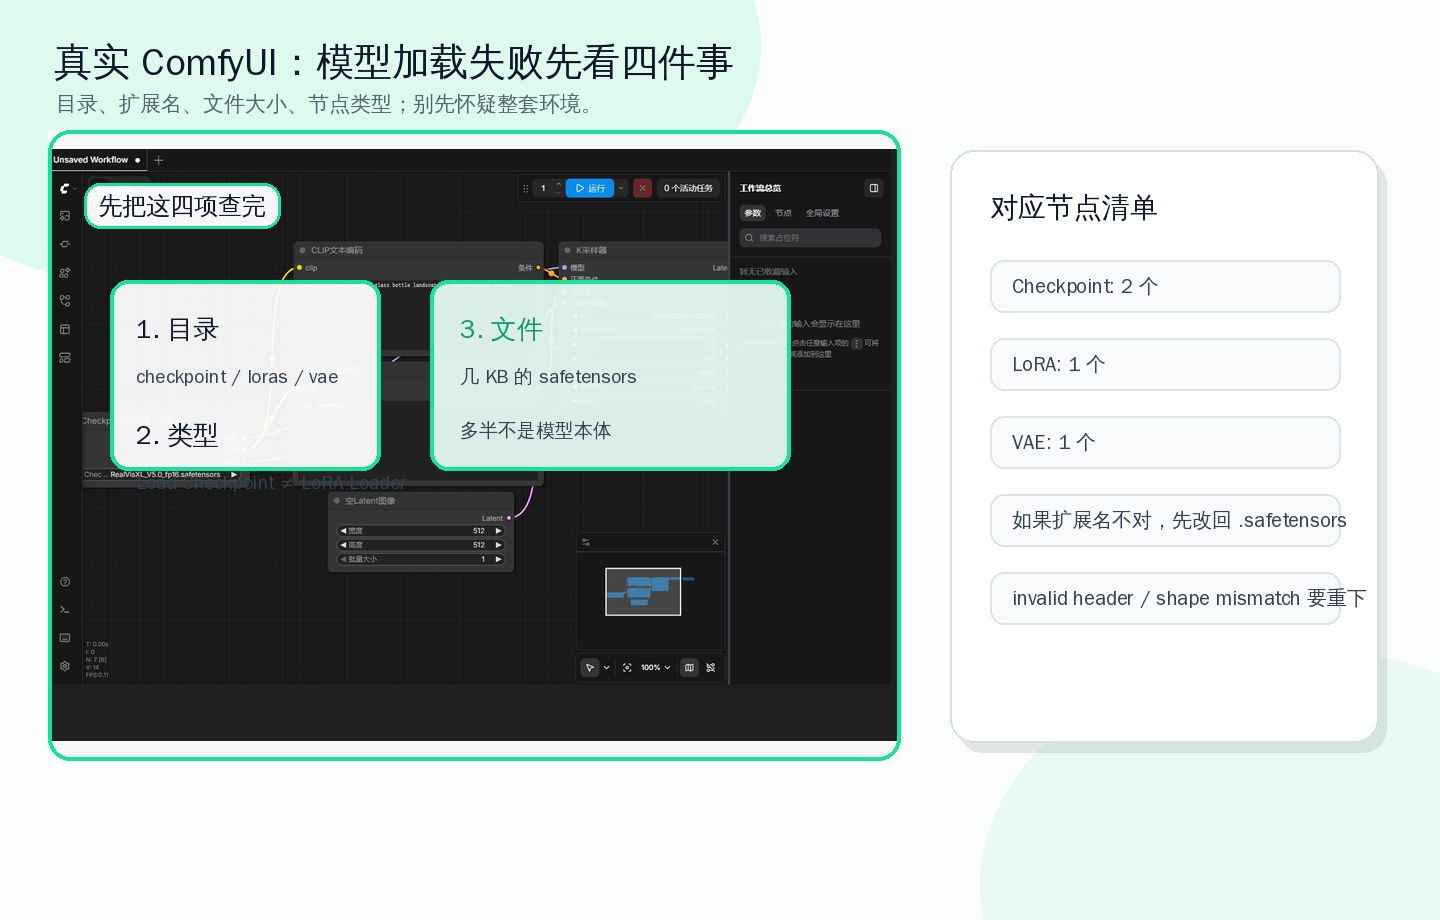The height and width of the screenshot is (920, 1440).
Task: Open the branching workflow tree sidebar icon
Action: [65, 301]
